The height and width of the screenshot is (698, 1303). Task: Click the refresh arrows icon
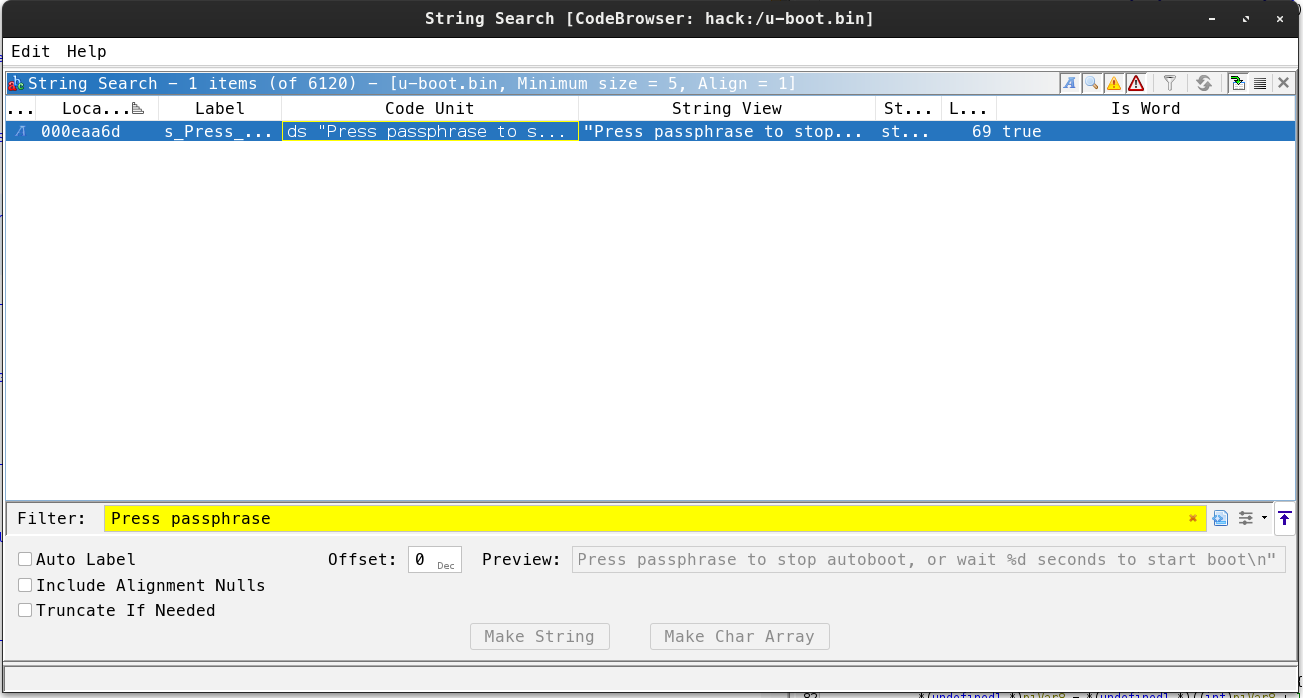coord(1204,84)
